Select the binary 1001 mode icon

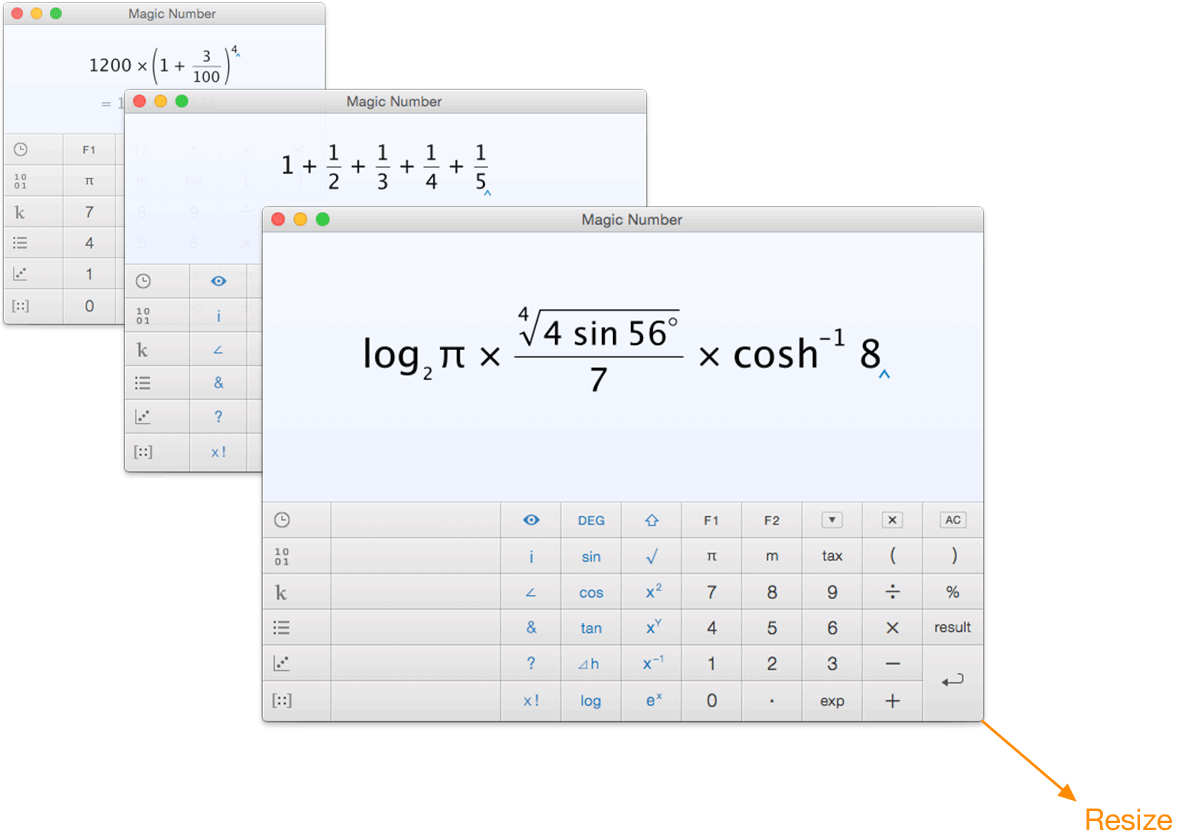281,556
